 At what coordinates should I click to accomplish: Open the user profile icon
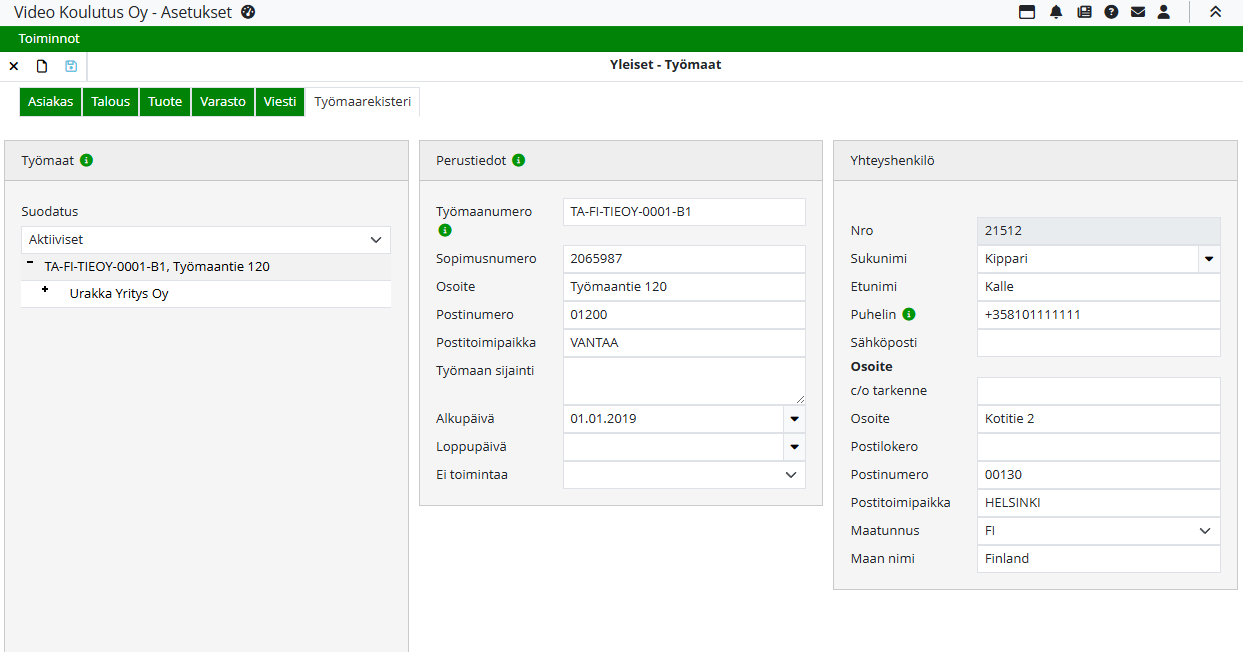1164,12
